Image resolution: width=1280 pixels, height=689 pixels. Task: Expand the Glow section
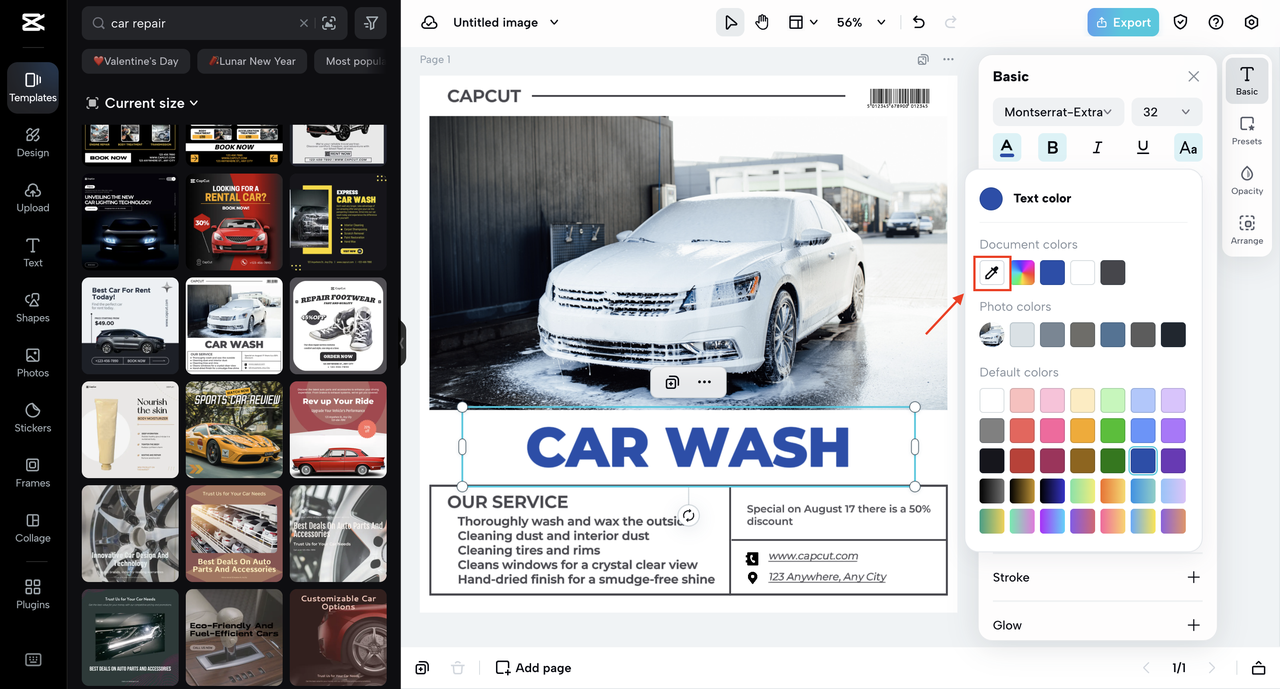pyautogui.click(x=1193, y=625)
